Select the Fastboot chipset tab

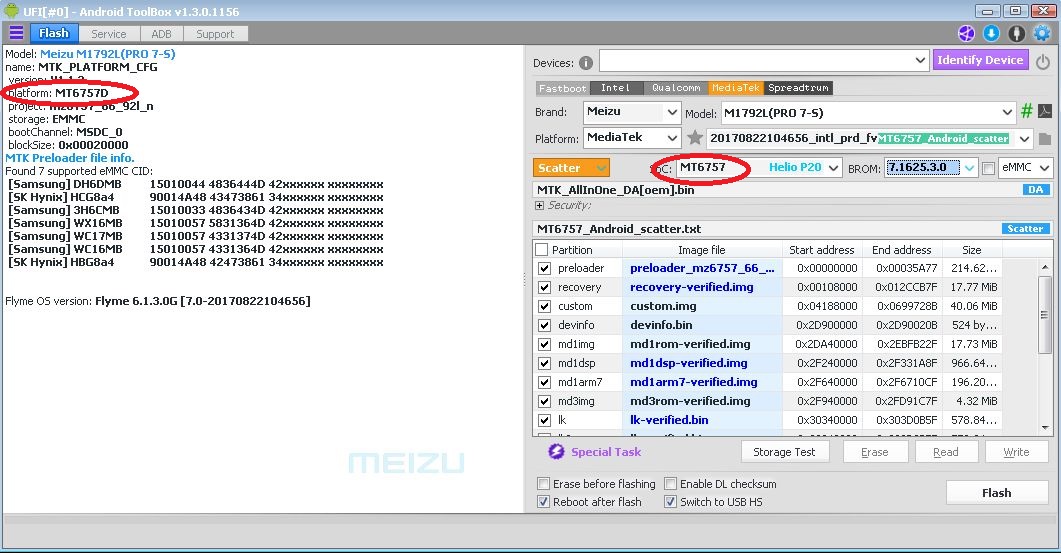tap(562, 88)
